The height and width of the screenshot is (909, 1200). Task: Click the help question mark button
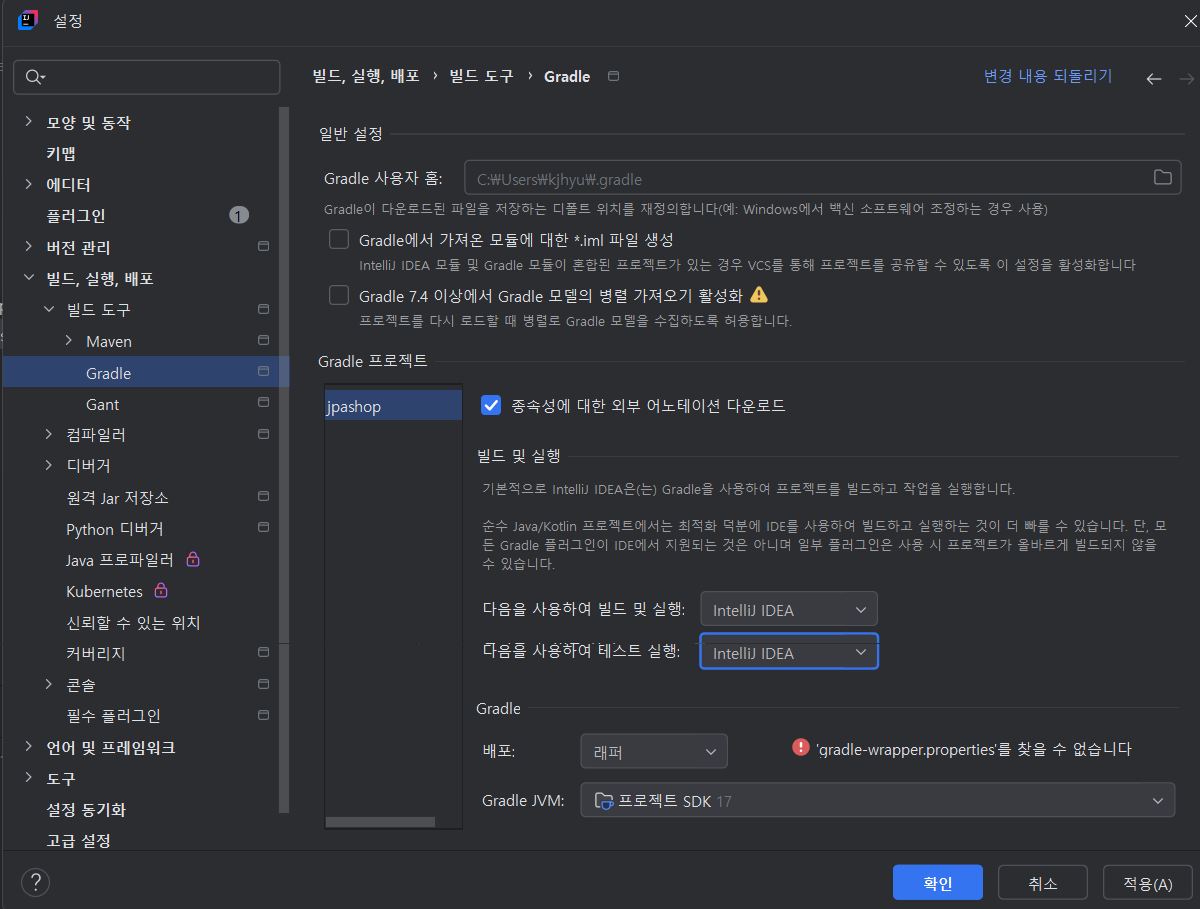point(35,882)
